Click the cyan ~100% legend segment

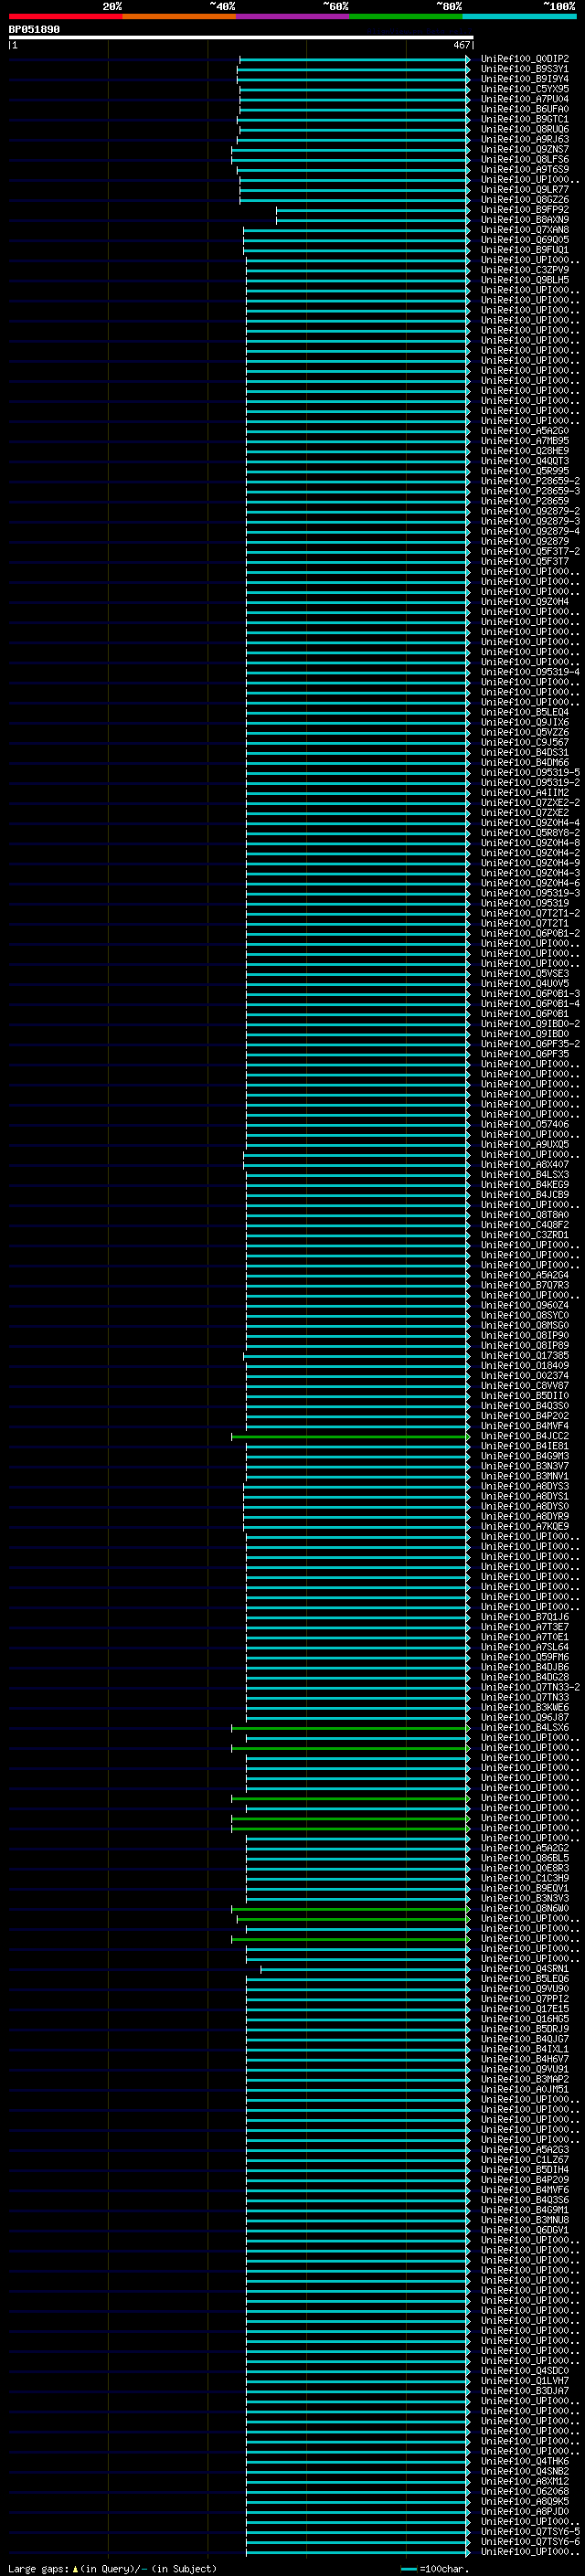[519, 16]
